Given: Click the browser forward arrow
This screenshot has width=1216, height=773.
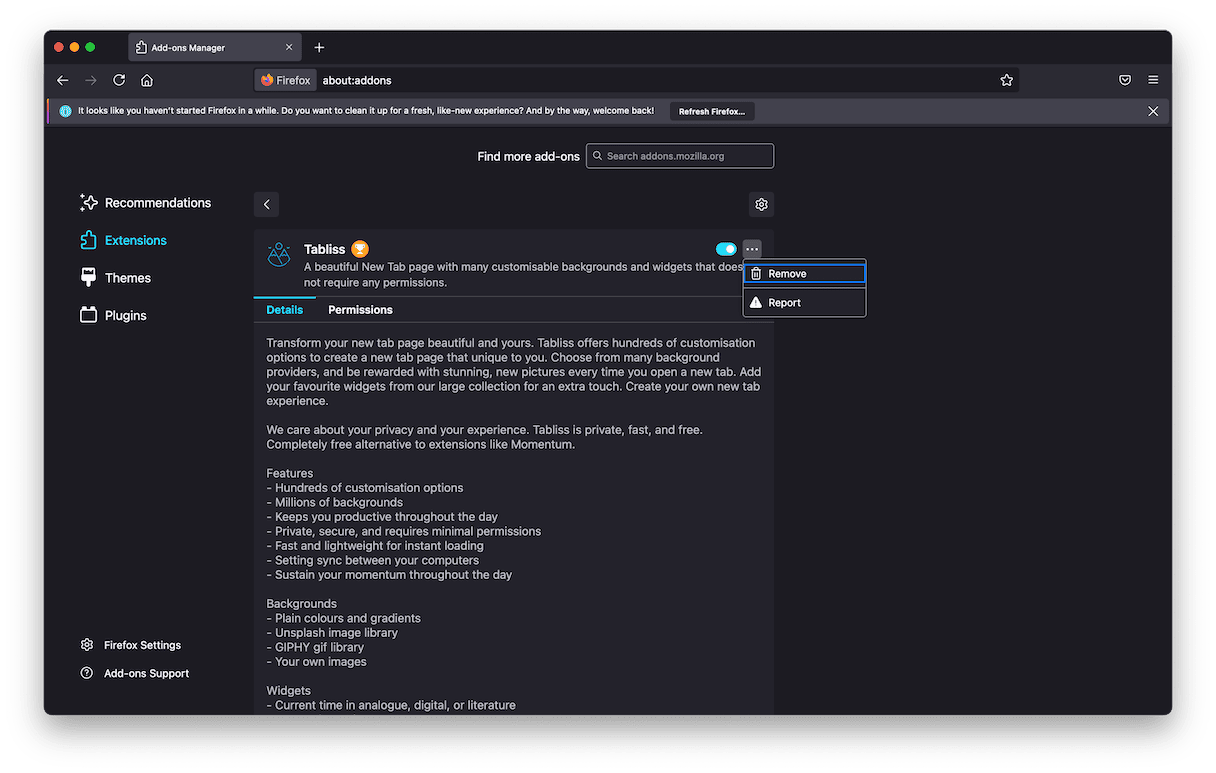Looking at the screenshot, I should point(91,80).
